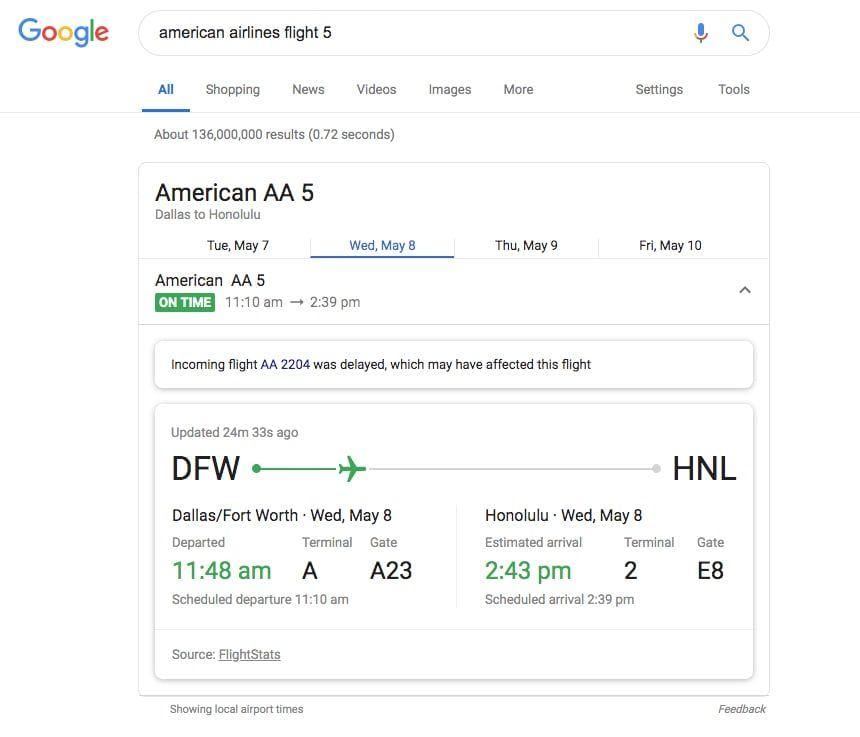Open the incoming flight AA 2204 link

[285, 365]
